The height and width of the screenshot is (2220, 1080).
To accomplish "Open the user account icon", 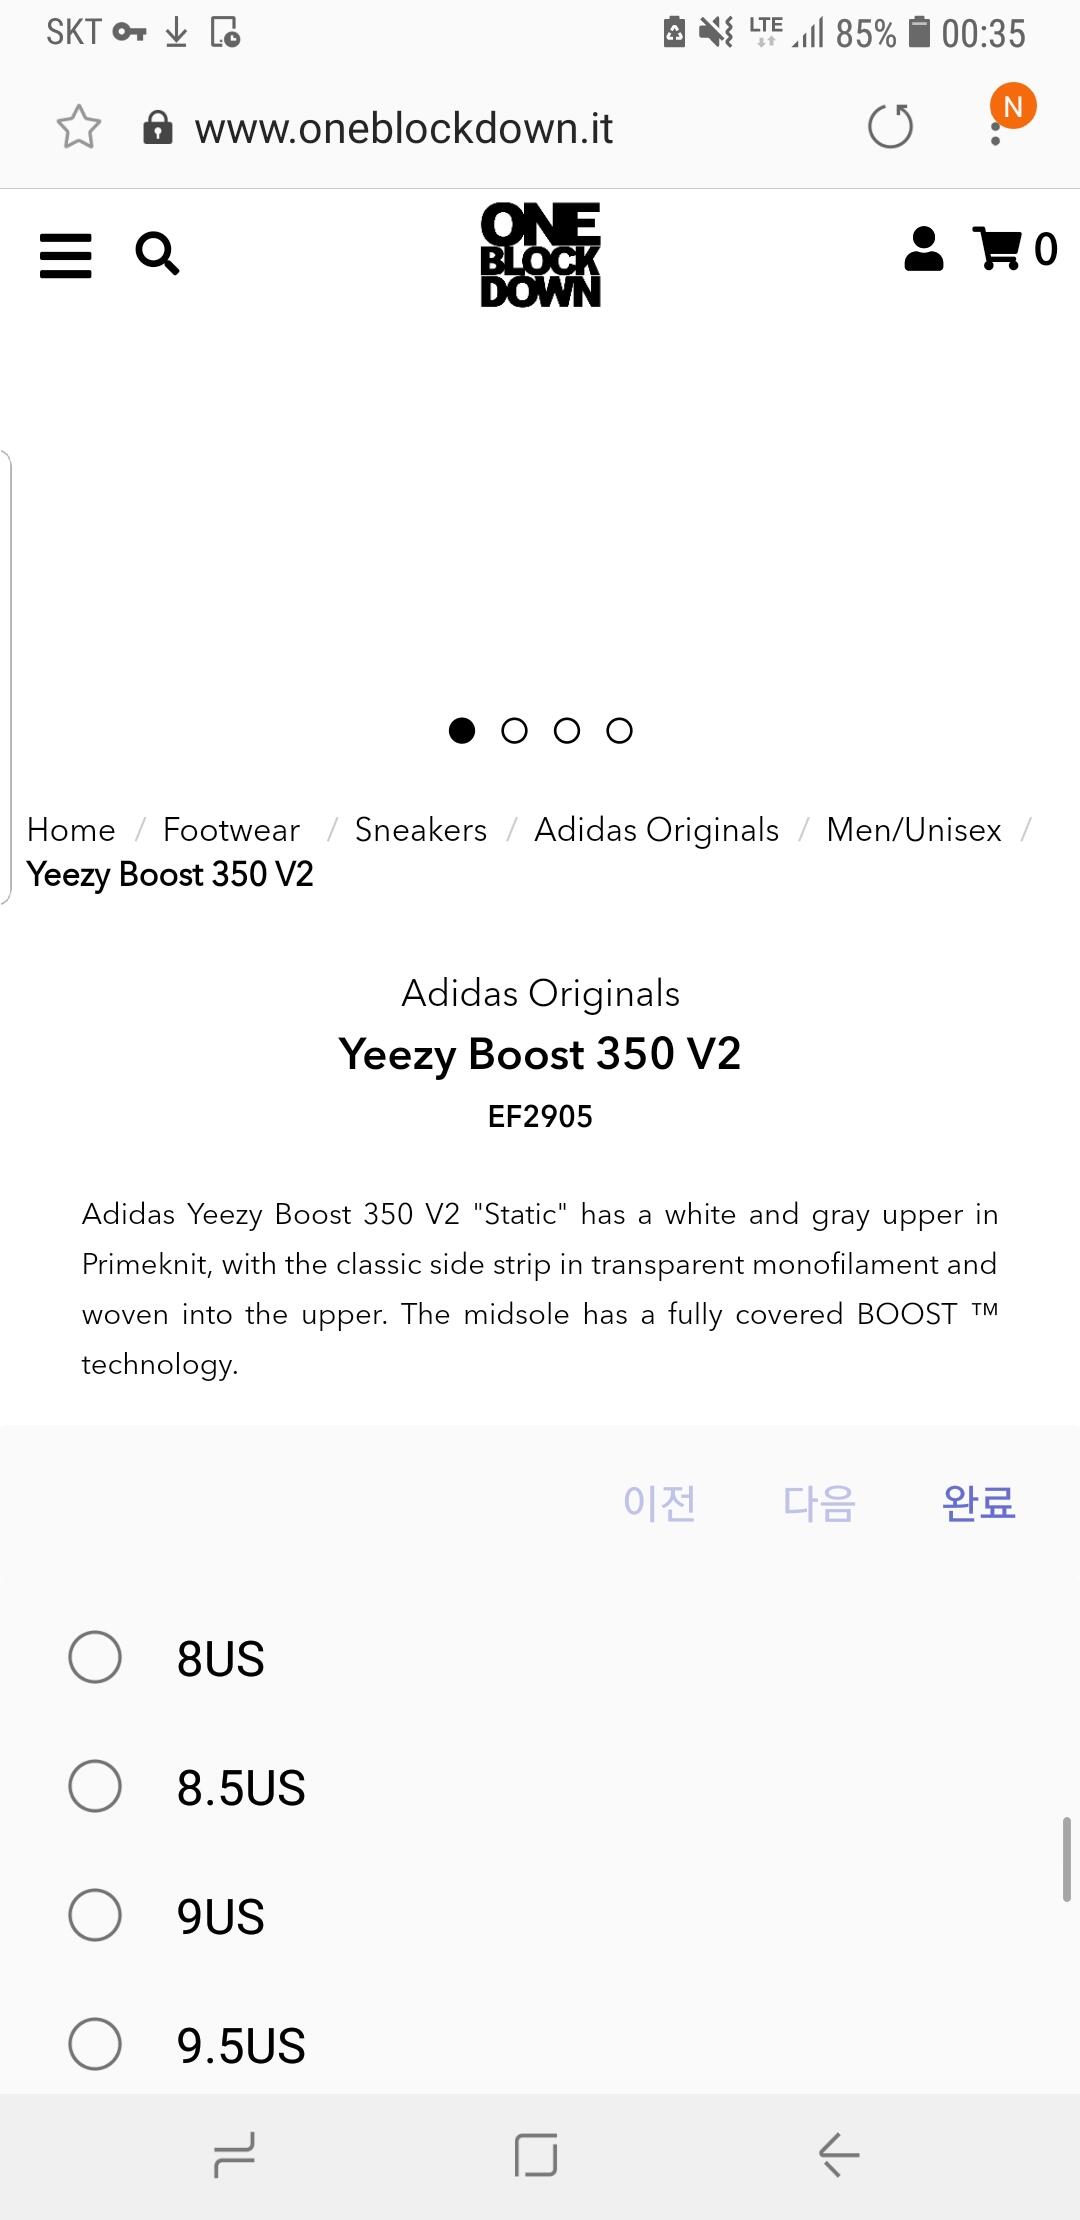I will click(x=923, y=249).
